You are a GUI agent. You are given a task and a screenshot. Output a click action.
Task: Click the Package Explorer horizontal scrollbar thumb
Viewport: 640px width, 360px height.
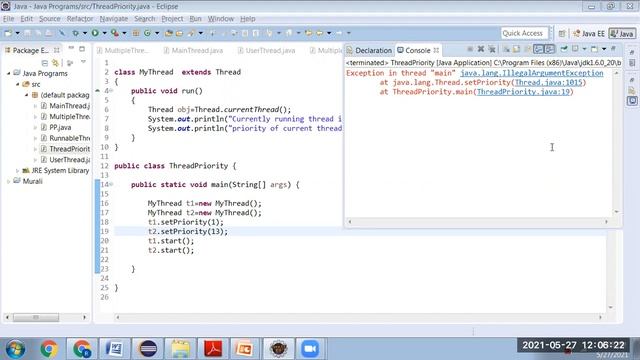(x=36, y=317)
